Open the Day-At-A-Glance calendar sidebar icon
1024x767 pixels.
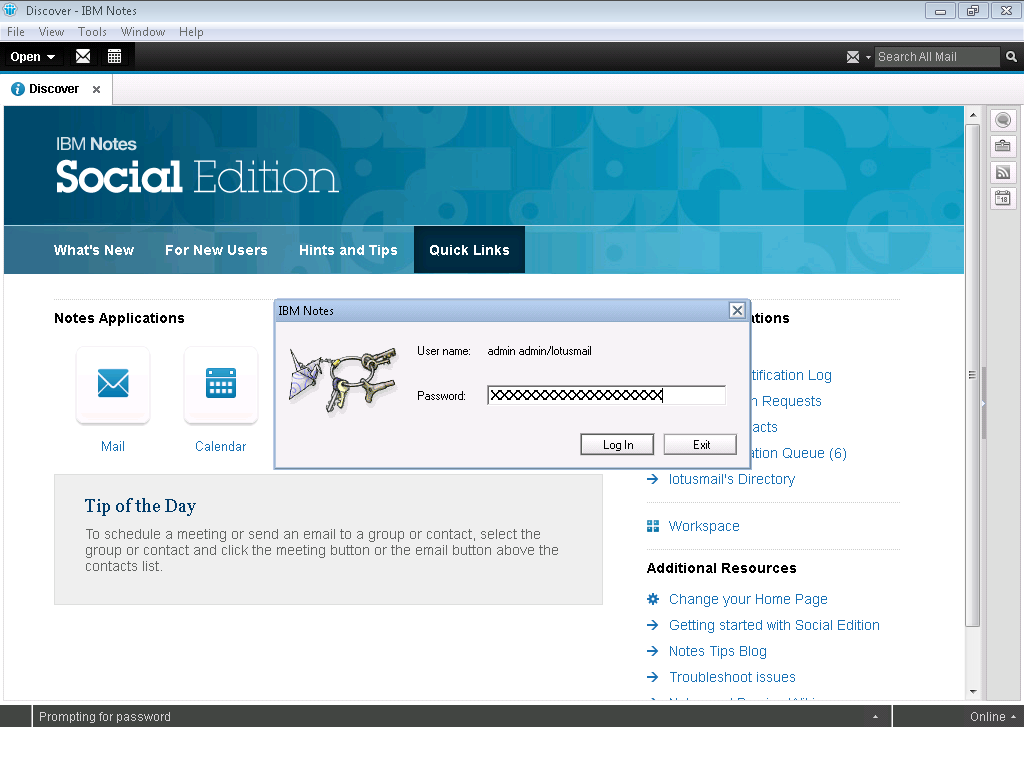[x=1003, y=198]
